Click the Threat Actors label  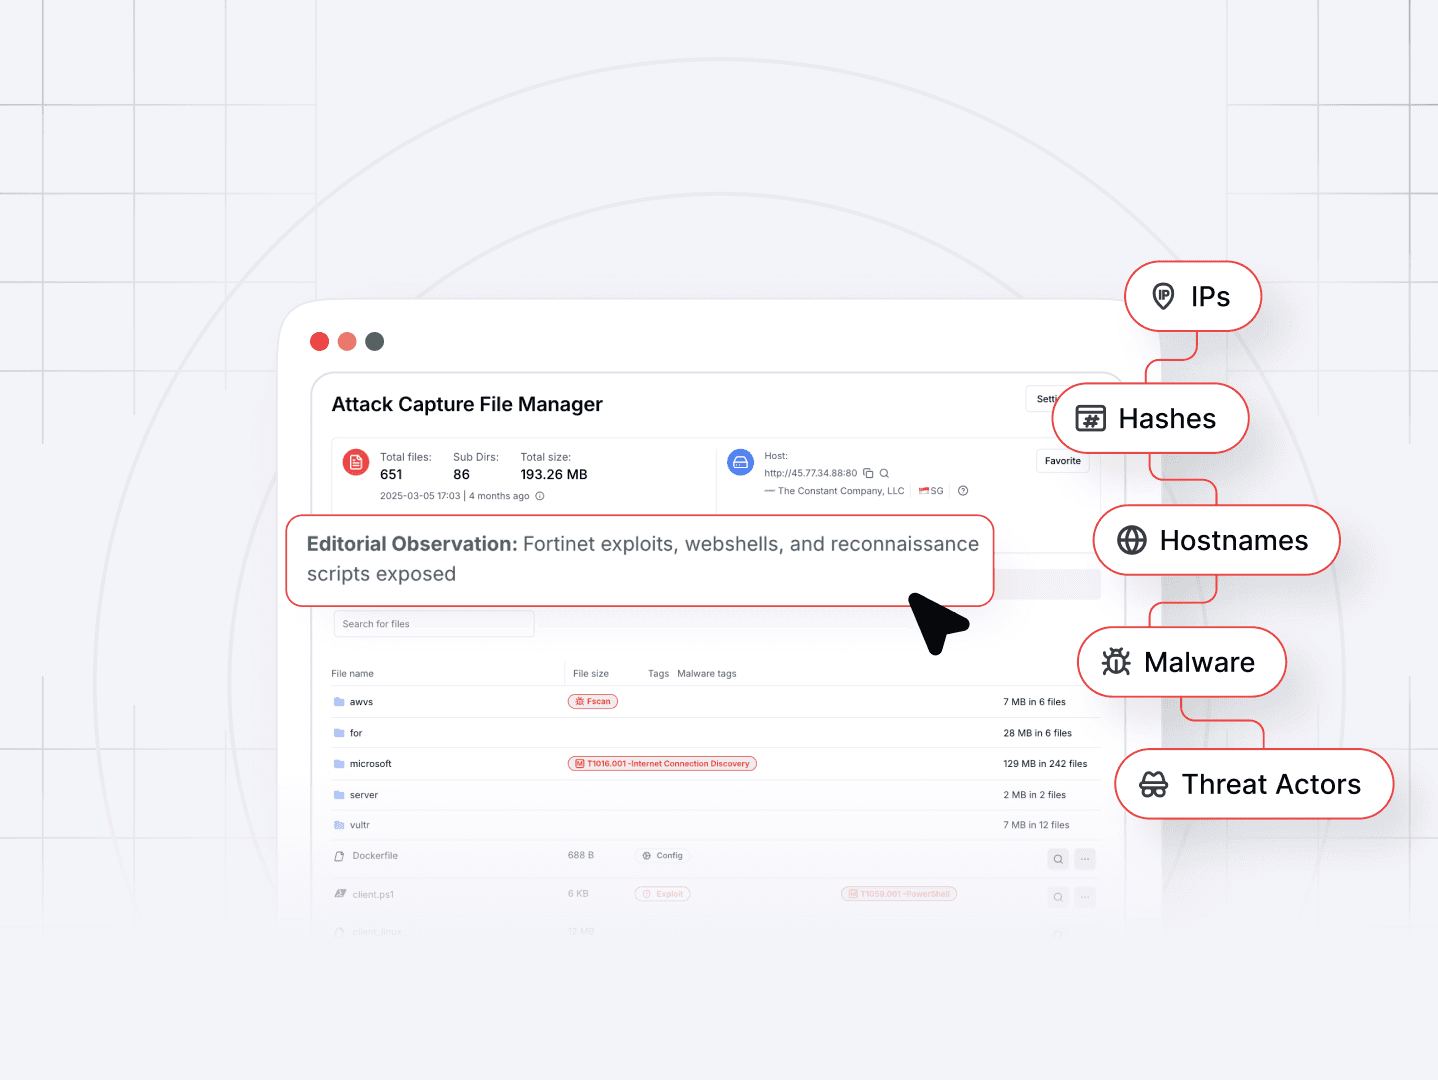click(x=1271, y=784)
